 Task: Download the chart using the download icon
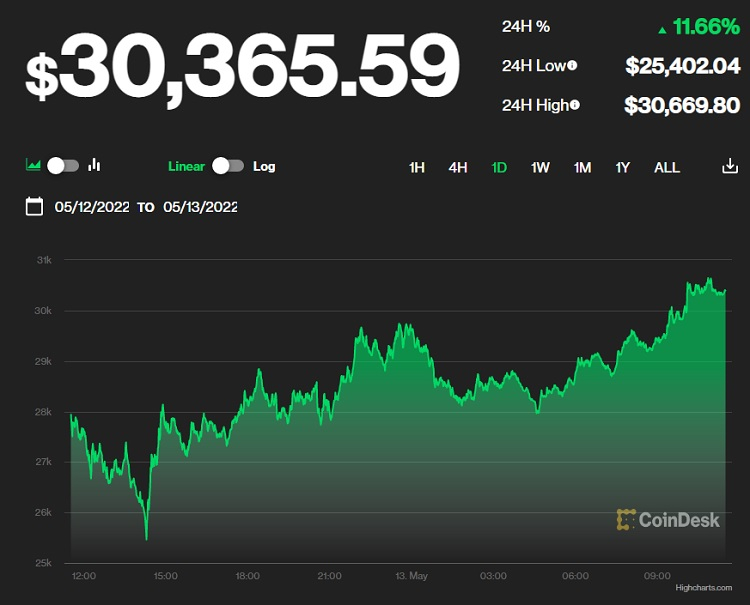pyautogui.click(x=730, y=167)
